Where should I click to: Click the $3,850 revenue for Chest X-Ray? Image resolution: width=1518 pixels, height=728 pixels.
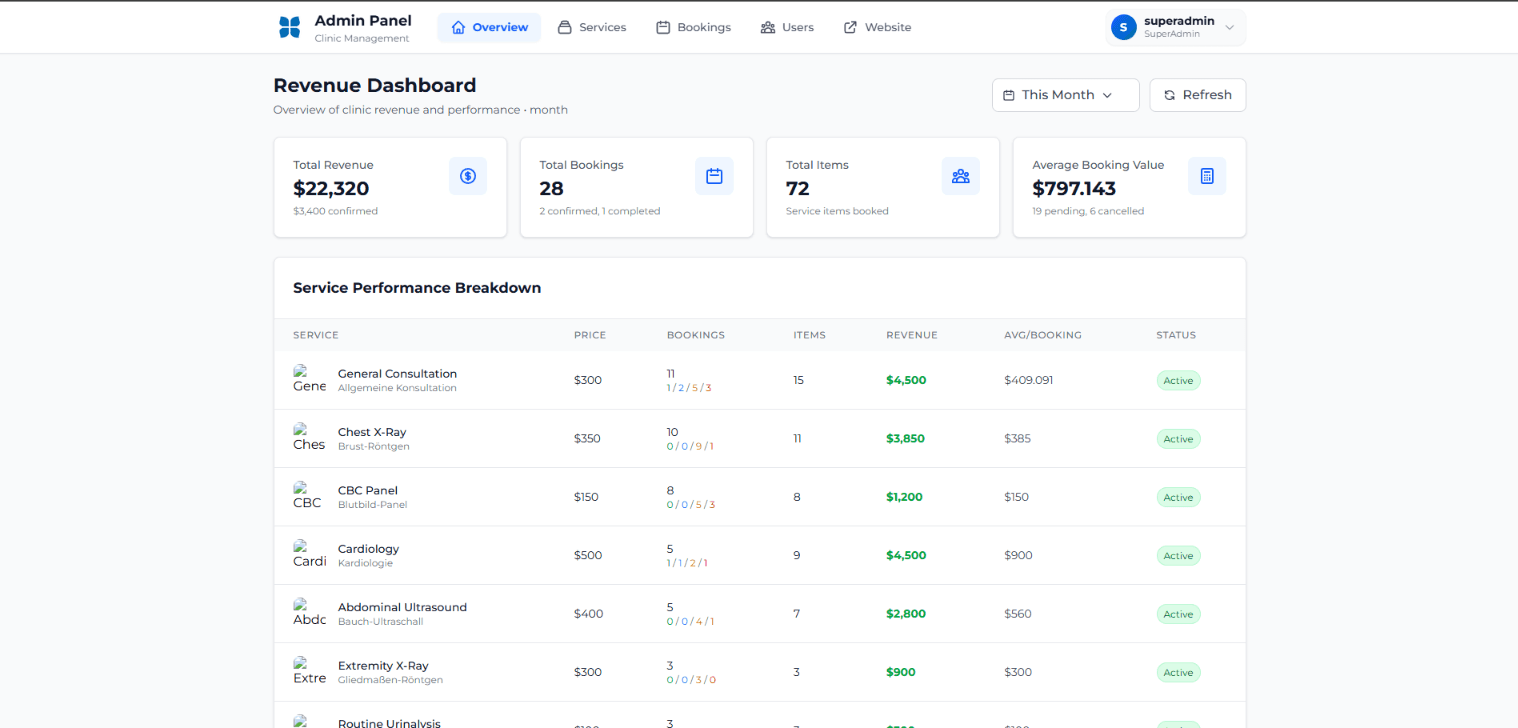click(905, 438)
